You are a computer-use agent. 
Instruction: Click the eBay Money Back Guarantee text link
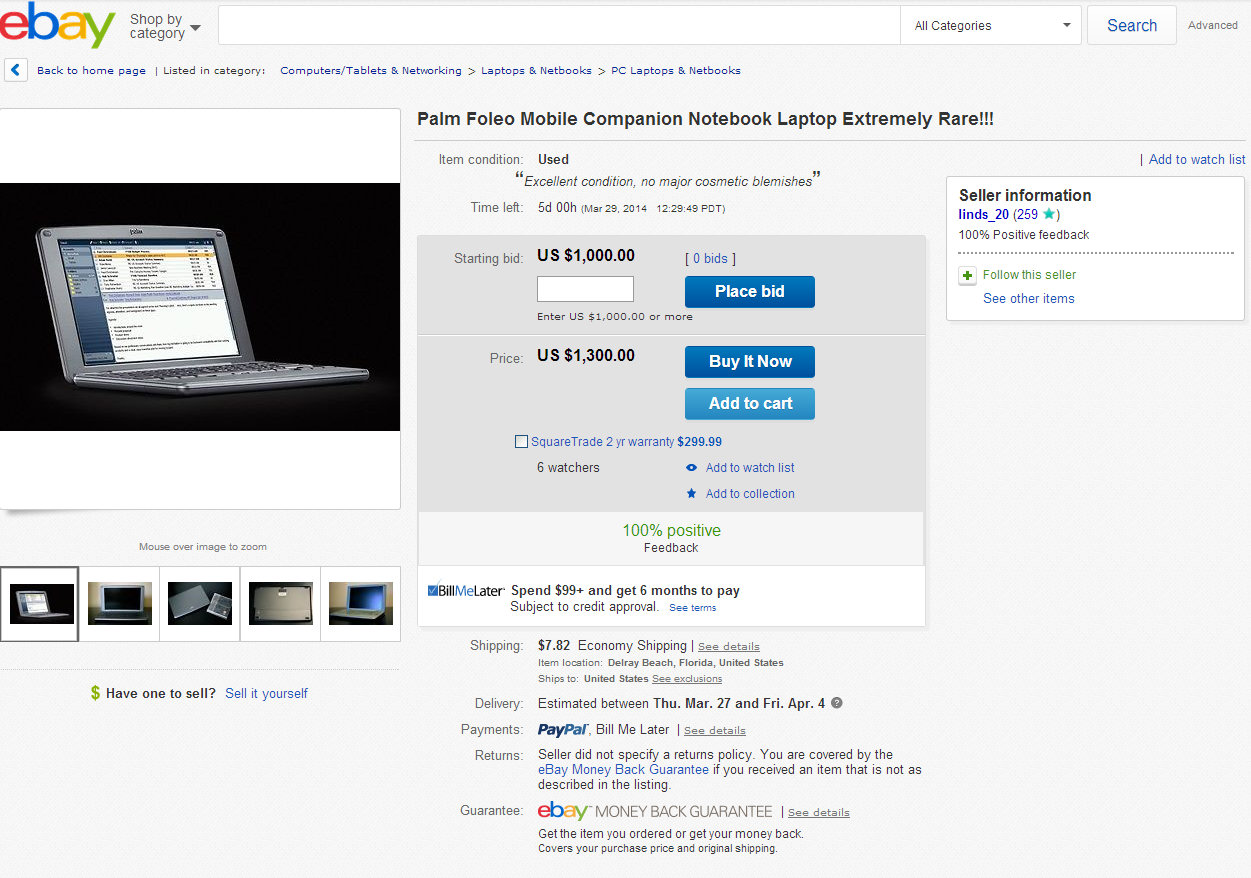[x=624, y=770]
